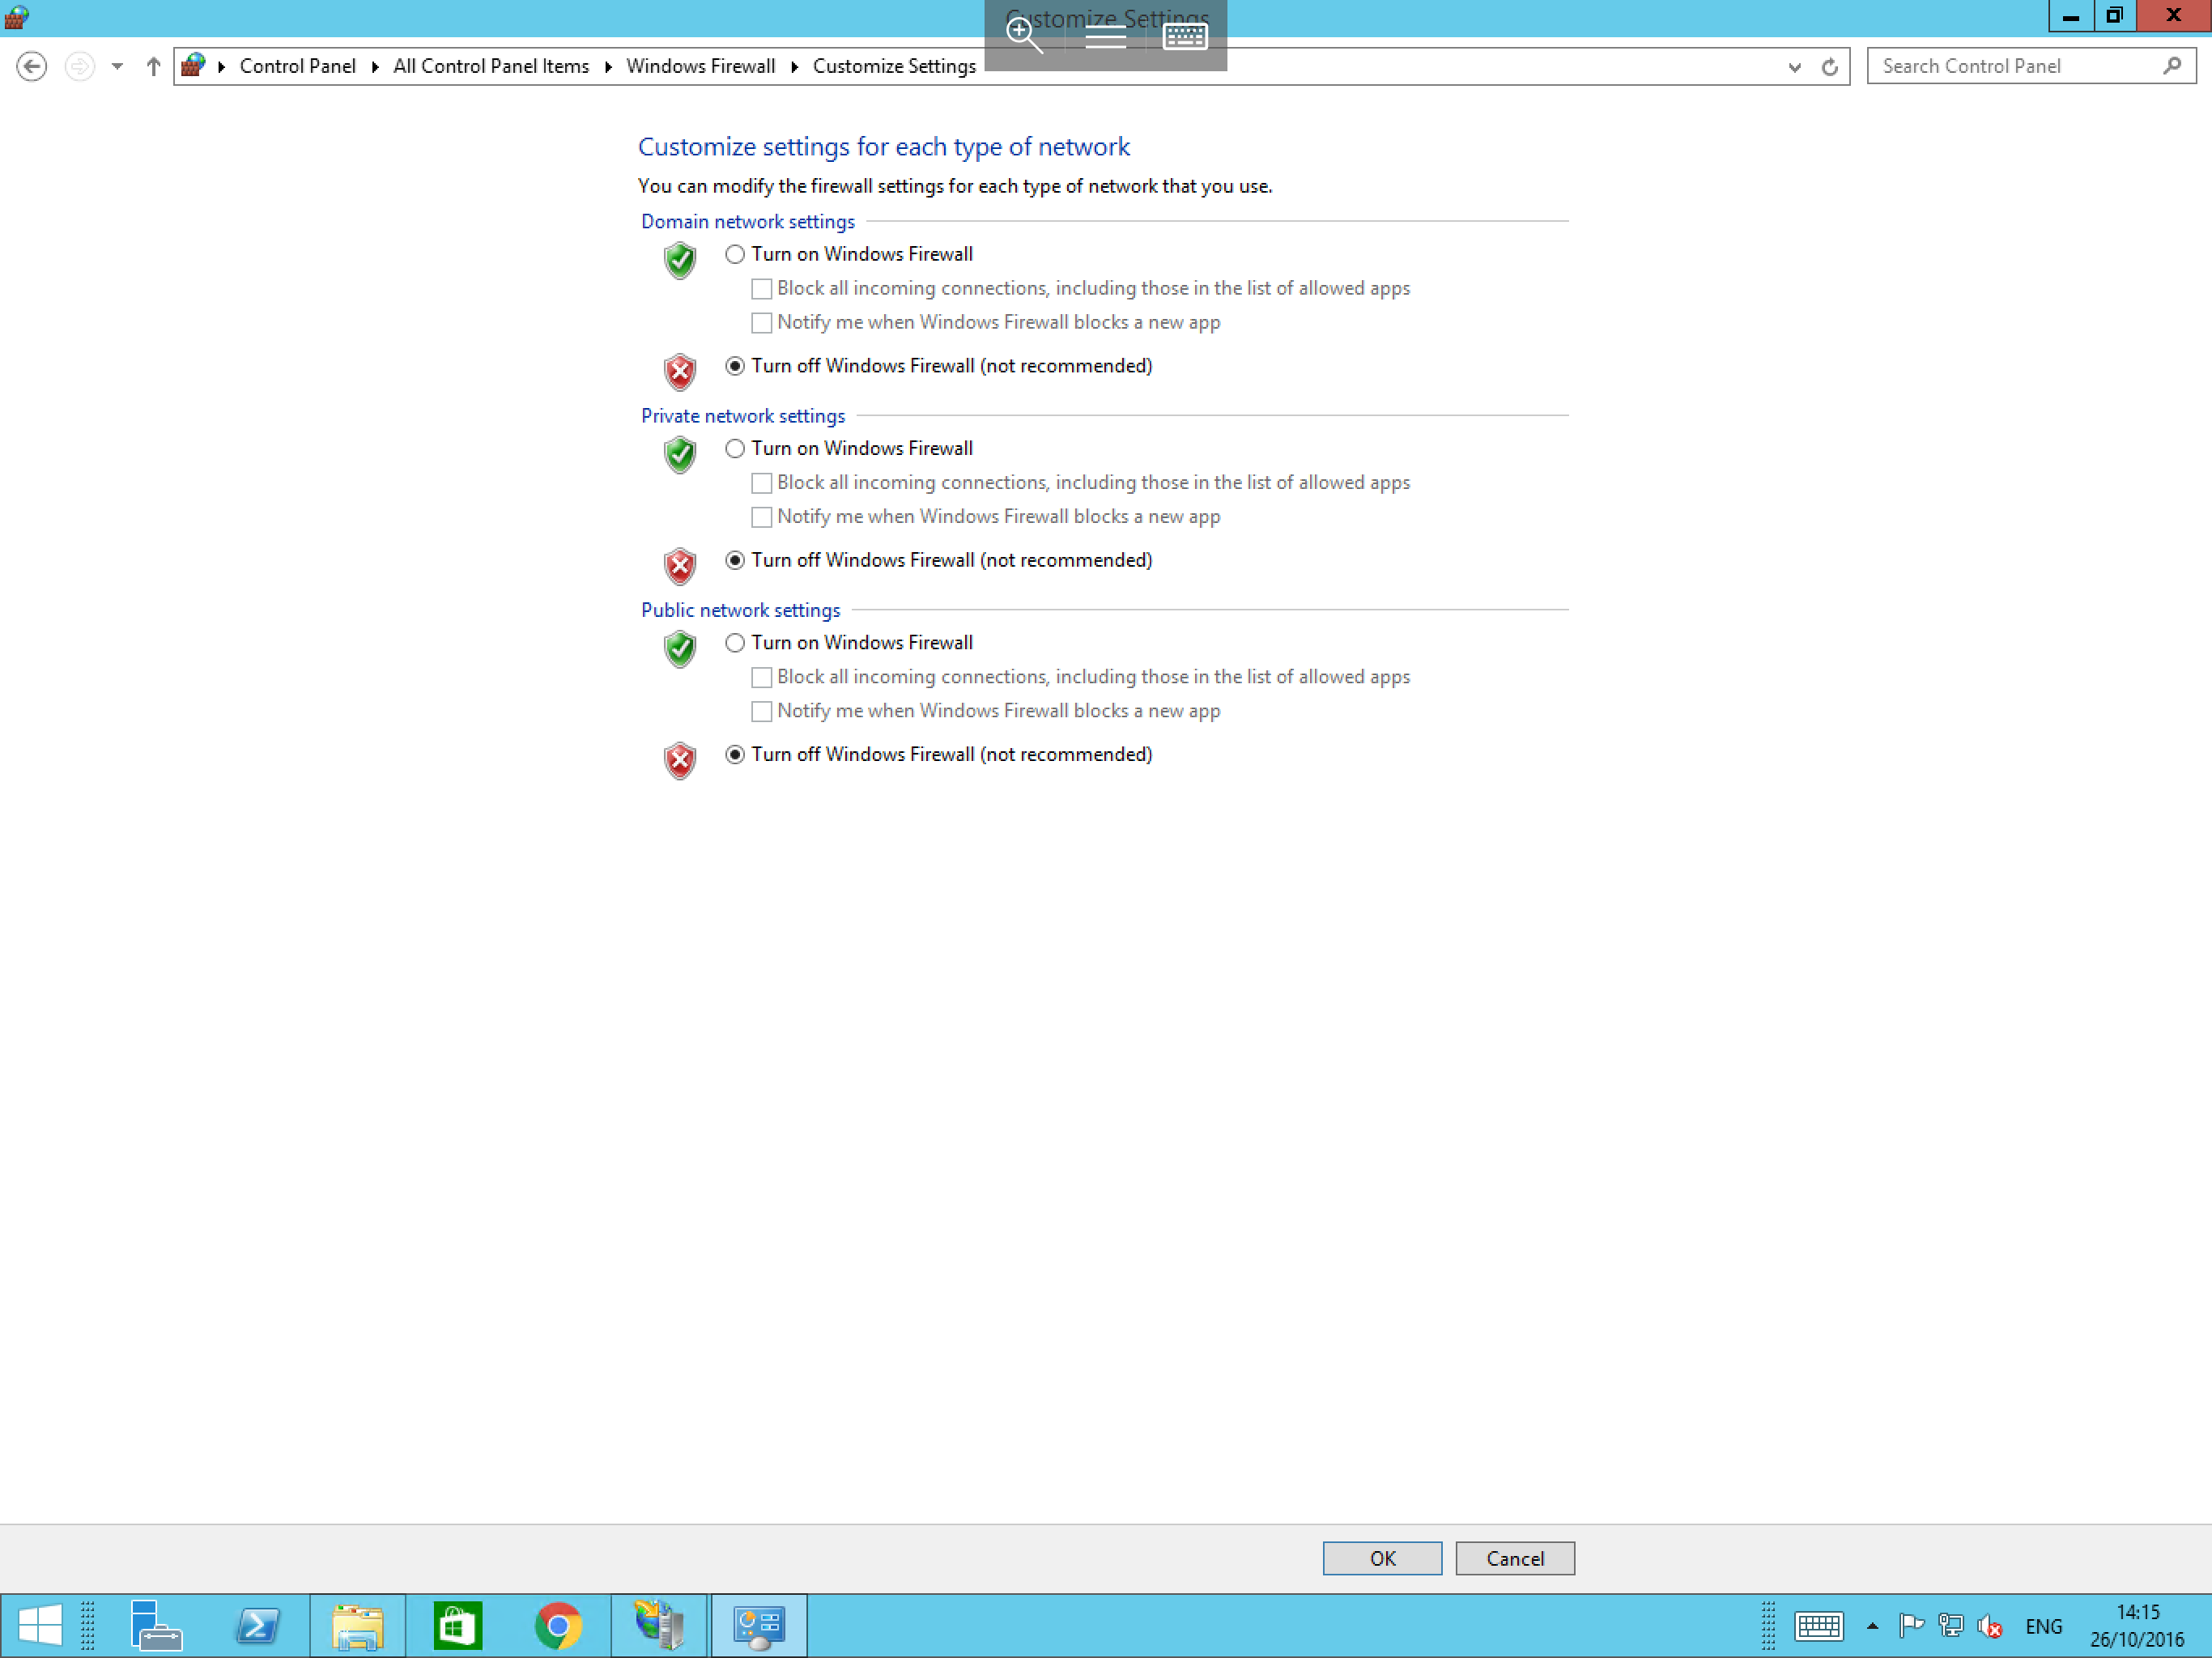
Task: Open address bar history dropdown
Action: click(x=1794, y=67)
